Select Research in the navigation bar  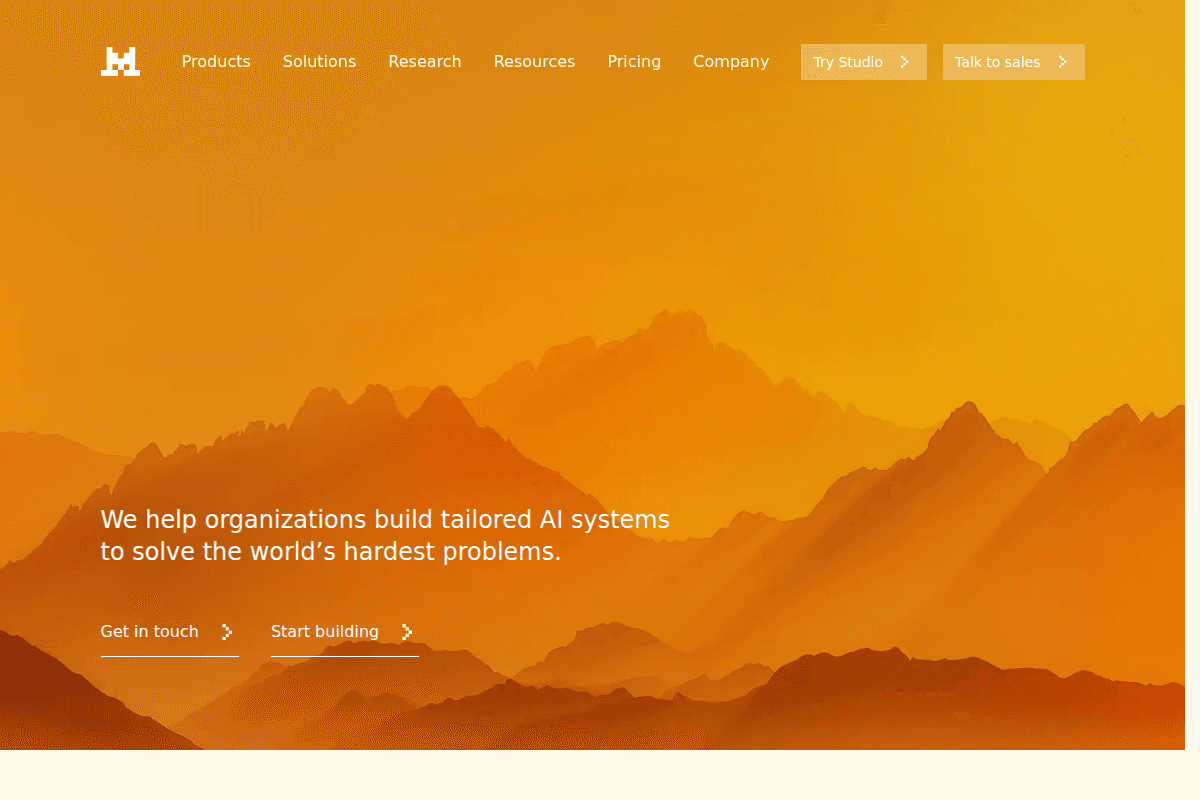[424, 61]
